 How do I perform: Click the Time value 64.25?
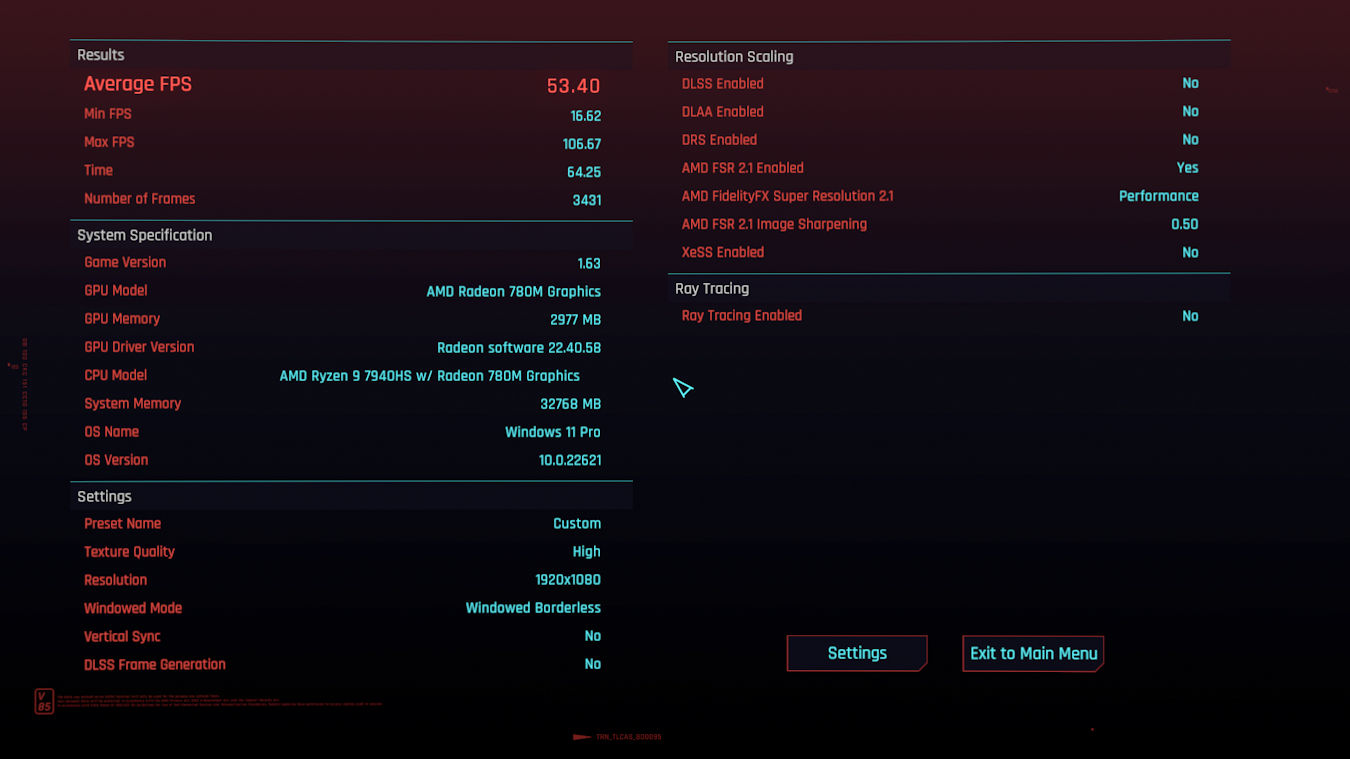584,172
